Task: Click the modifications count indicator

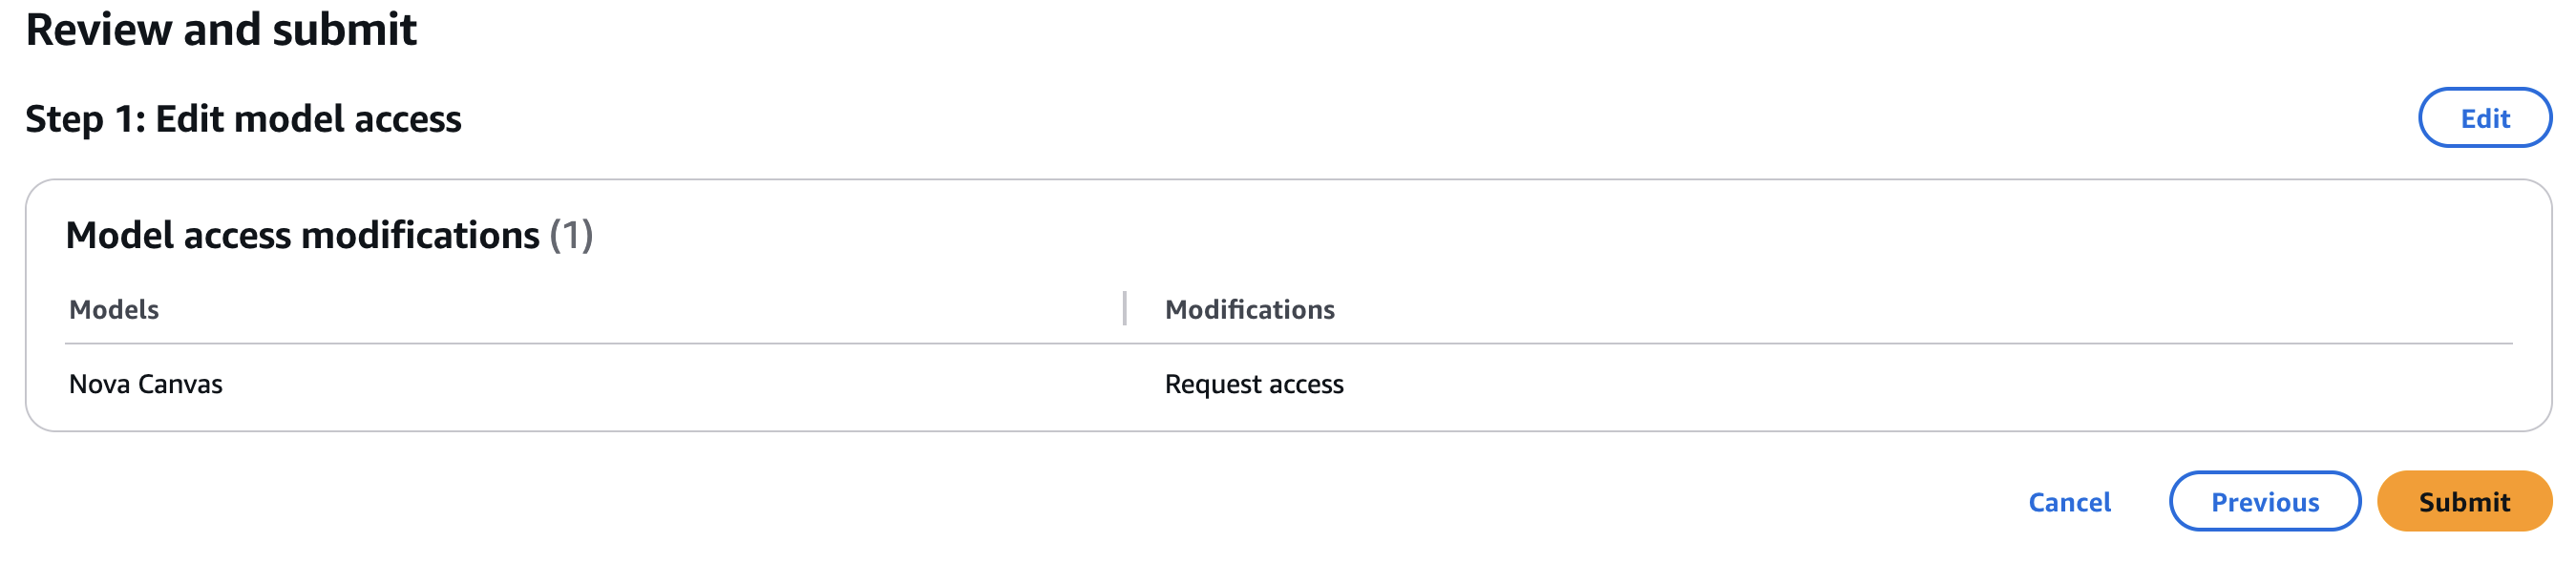Action: 571,236
